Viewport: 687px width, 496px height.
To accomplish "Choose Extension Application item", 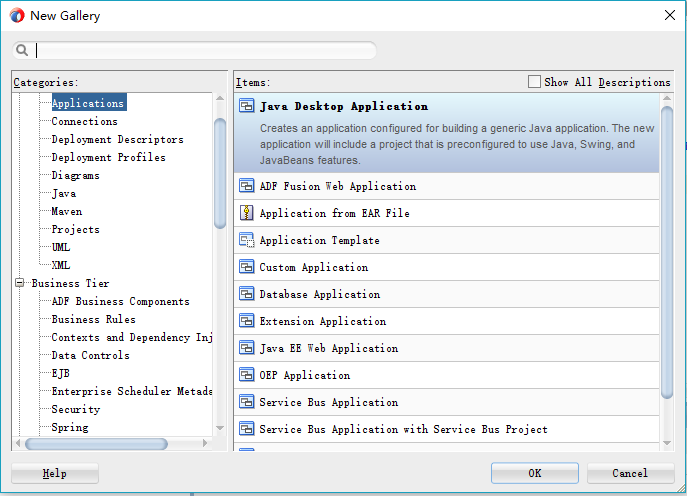I will [x=446, y=321].
